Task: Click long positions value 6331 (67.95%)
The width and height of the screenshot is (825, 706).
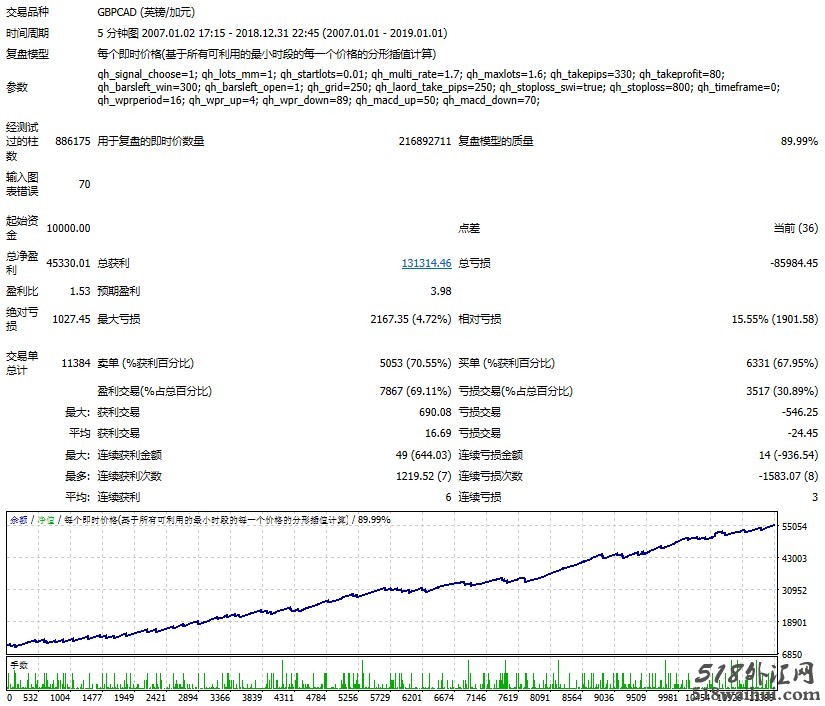Action: tap(782, 363)
